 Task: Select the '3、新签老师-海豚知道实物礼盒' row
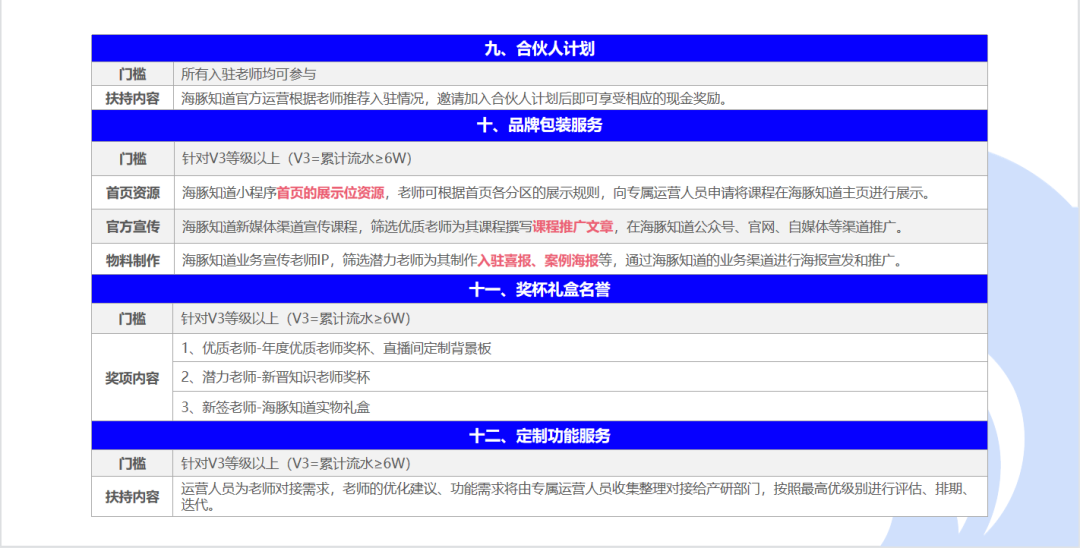(580, 407)
